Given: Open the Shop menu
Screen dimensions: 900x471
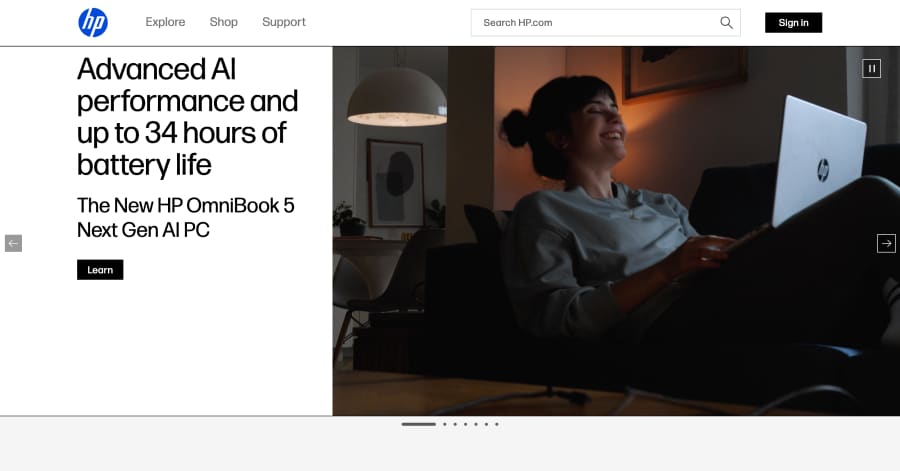Looking at the screenshot, I should coord(223,22).
